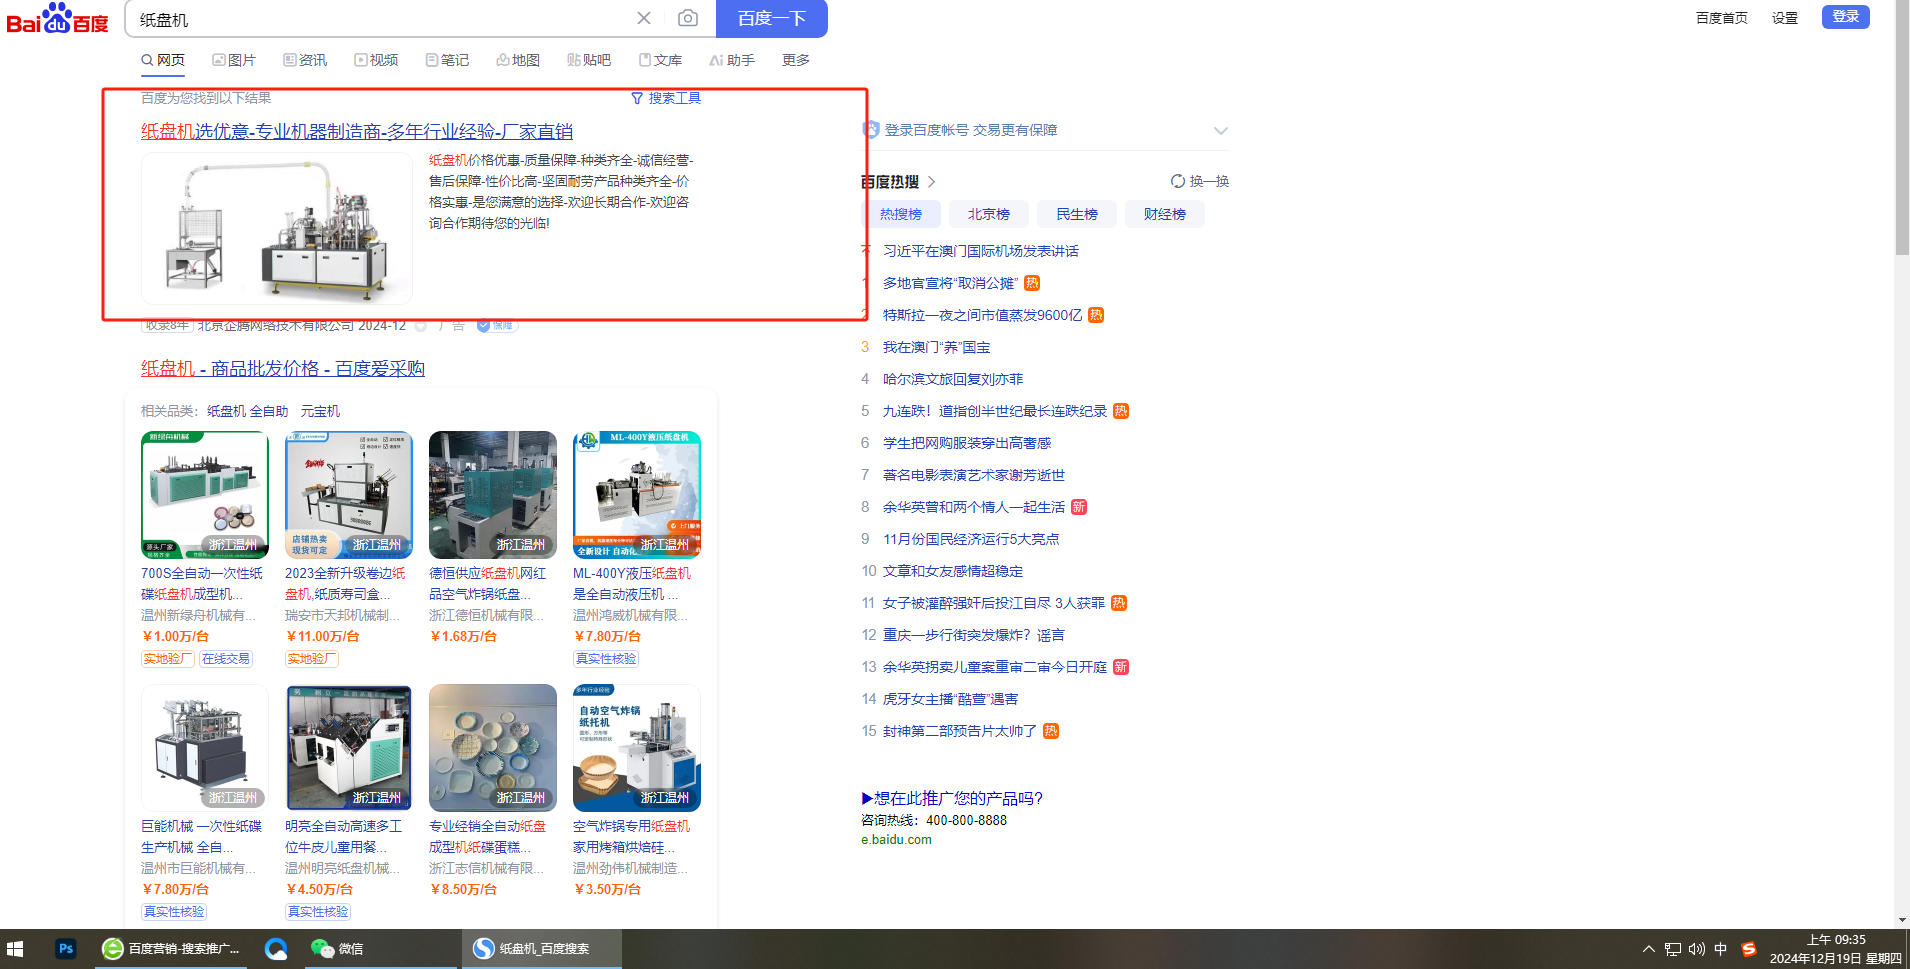Open the volume control tray icon

pyautogui.click(x=1697, y=949)
